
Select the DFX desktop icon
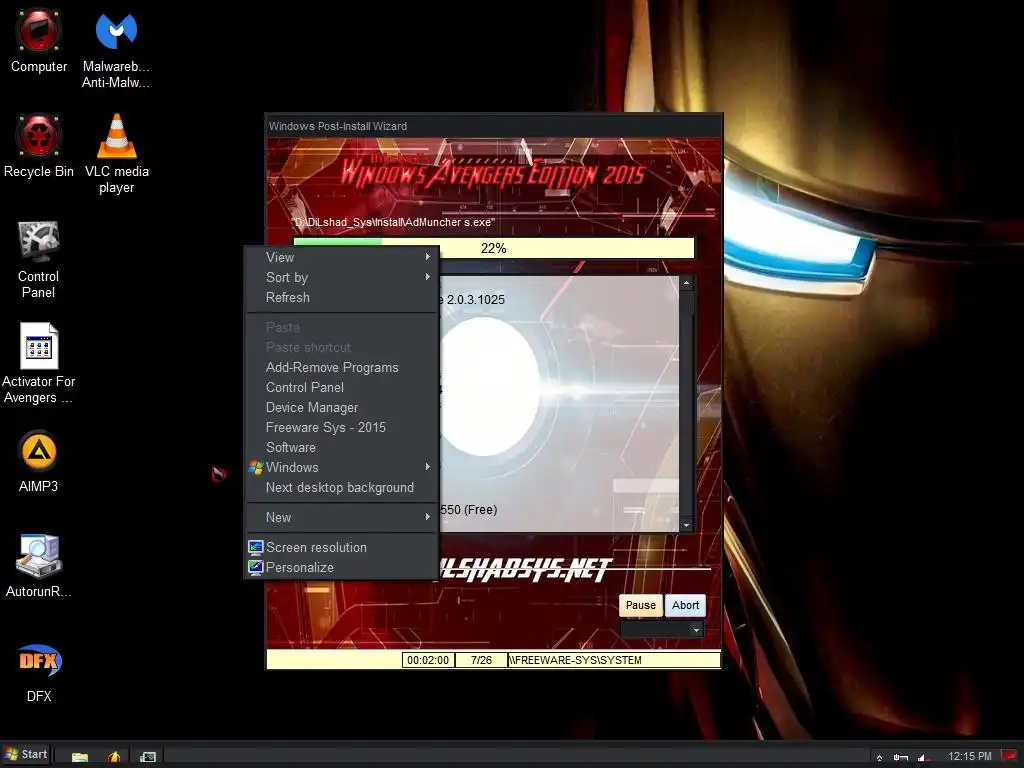39,671
